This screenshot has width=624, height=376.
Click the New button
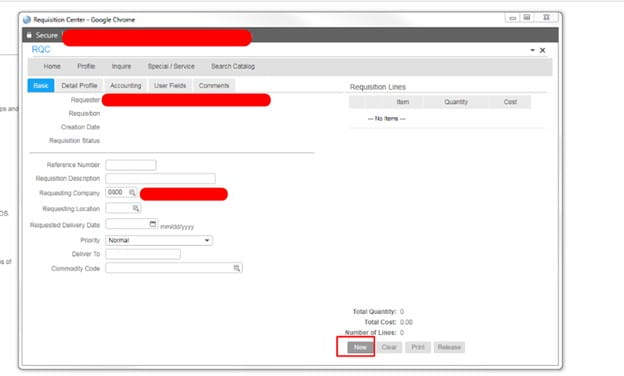pyautogui.click(x=360, y=347)
